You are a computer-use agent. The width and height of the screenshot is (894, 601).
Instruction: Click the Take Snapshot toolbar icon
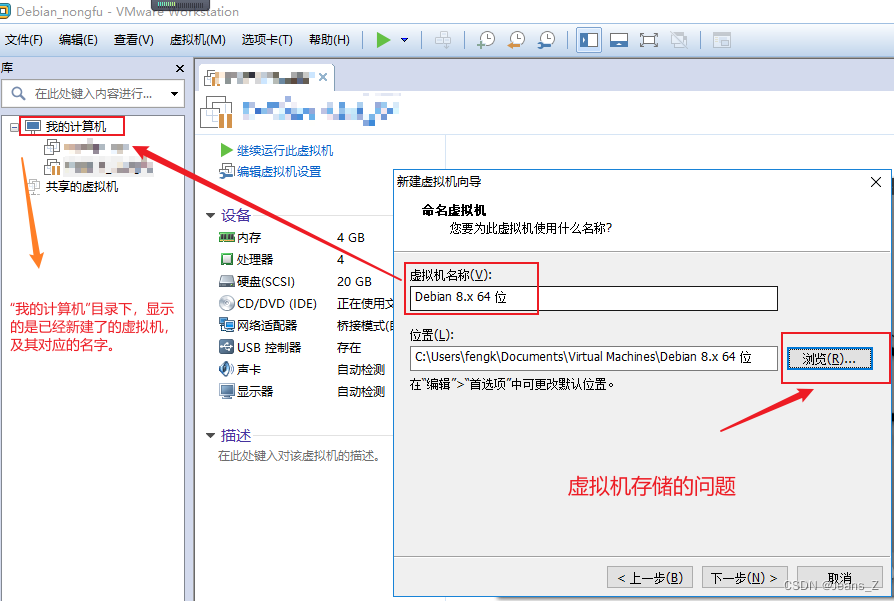tap(487, 39)
